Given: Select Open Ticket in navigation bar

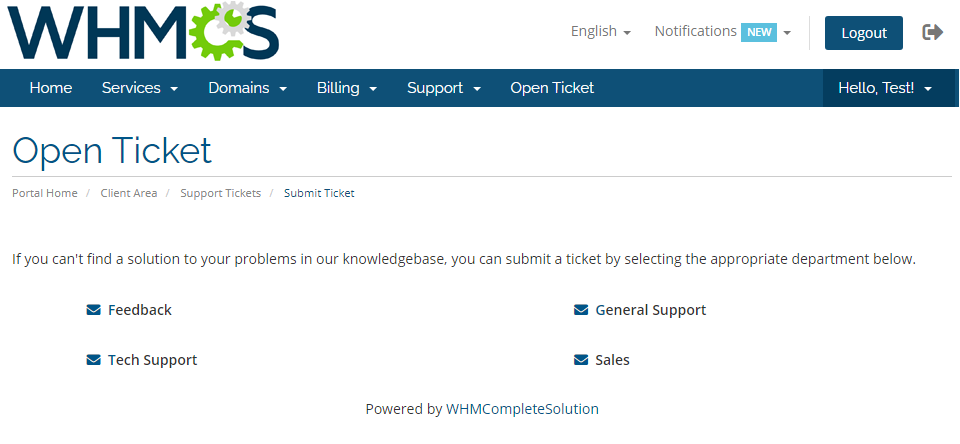Looking at the screenshot, I should (x=552, y=88).
